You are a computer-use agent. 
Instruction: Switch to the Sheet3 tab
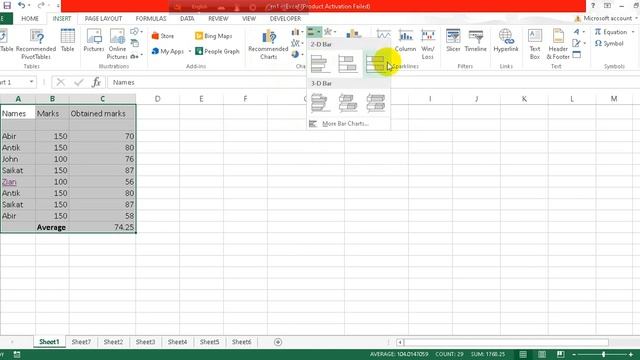pos(145,342)
